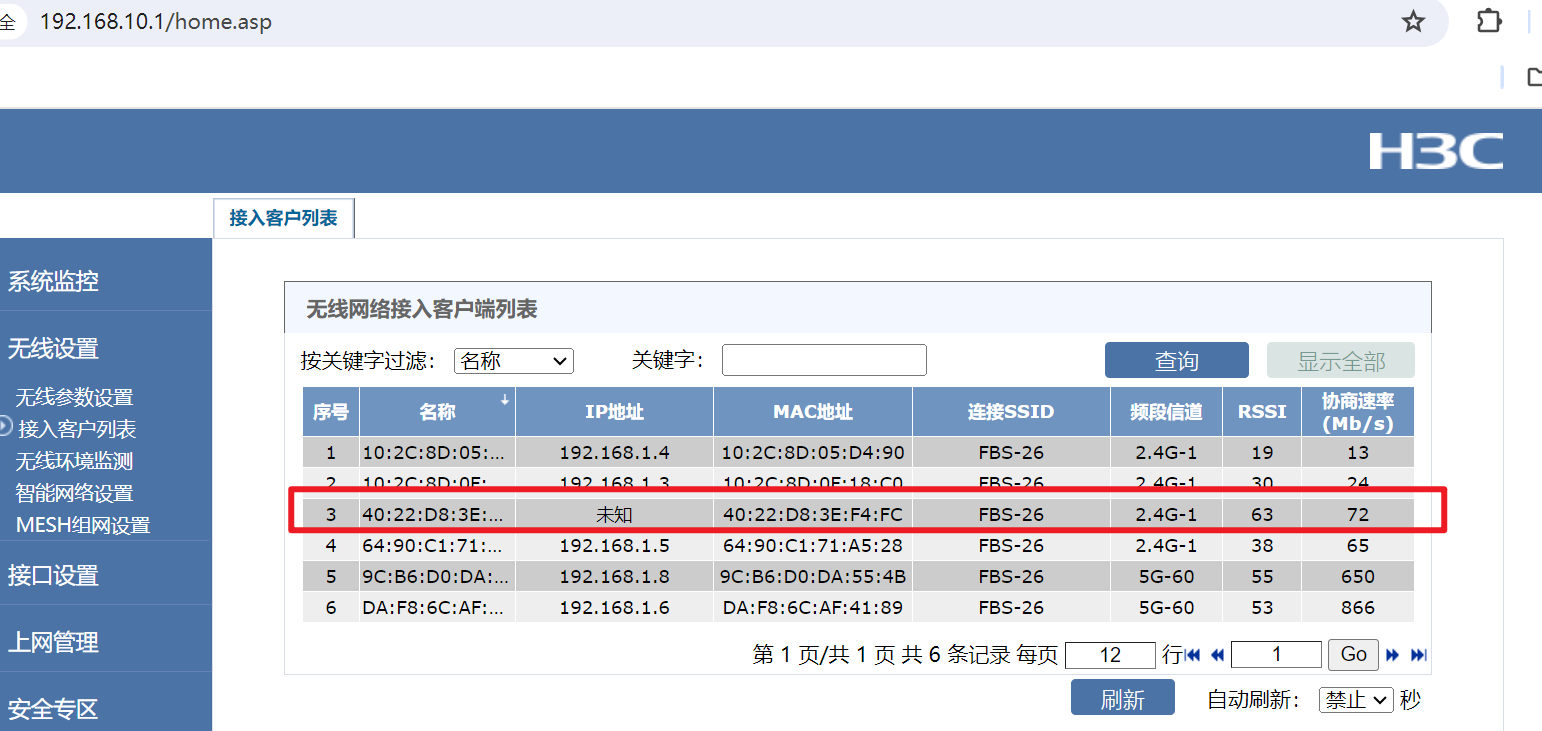The height and width of the screenshot is (731, 1542).
Task: Click the 协商速率 column header
Action: pos(1358,412)
